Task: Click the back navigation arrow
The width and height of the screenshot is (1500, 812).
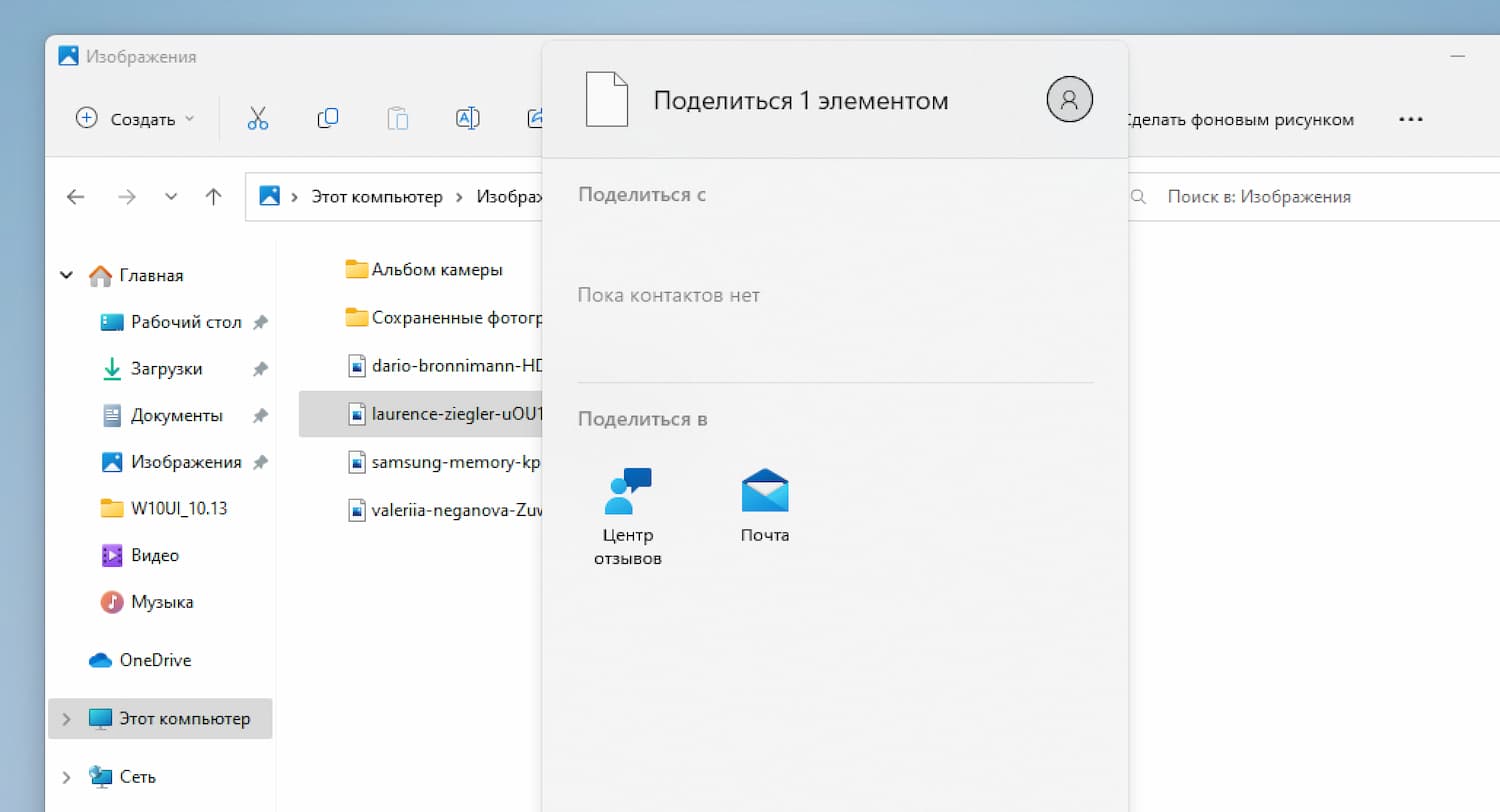Action: (76, 197)
